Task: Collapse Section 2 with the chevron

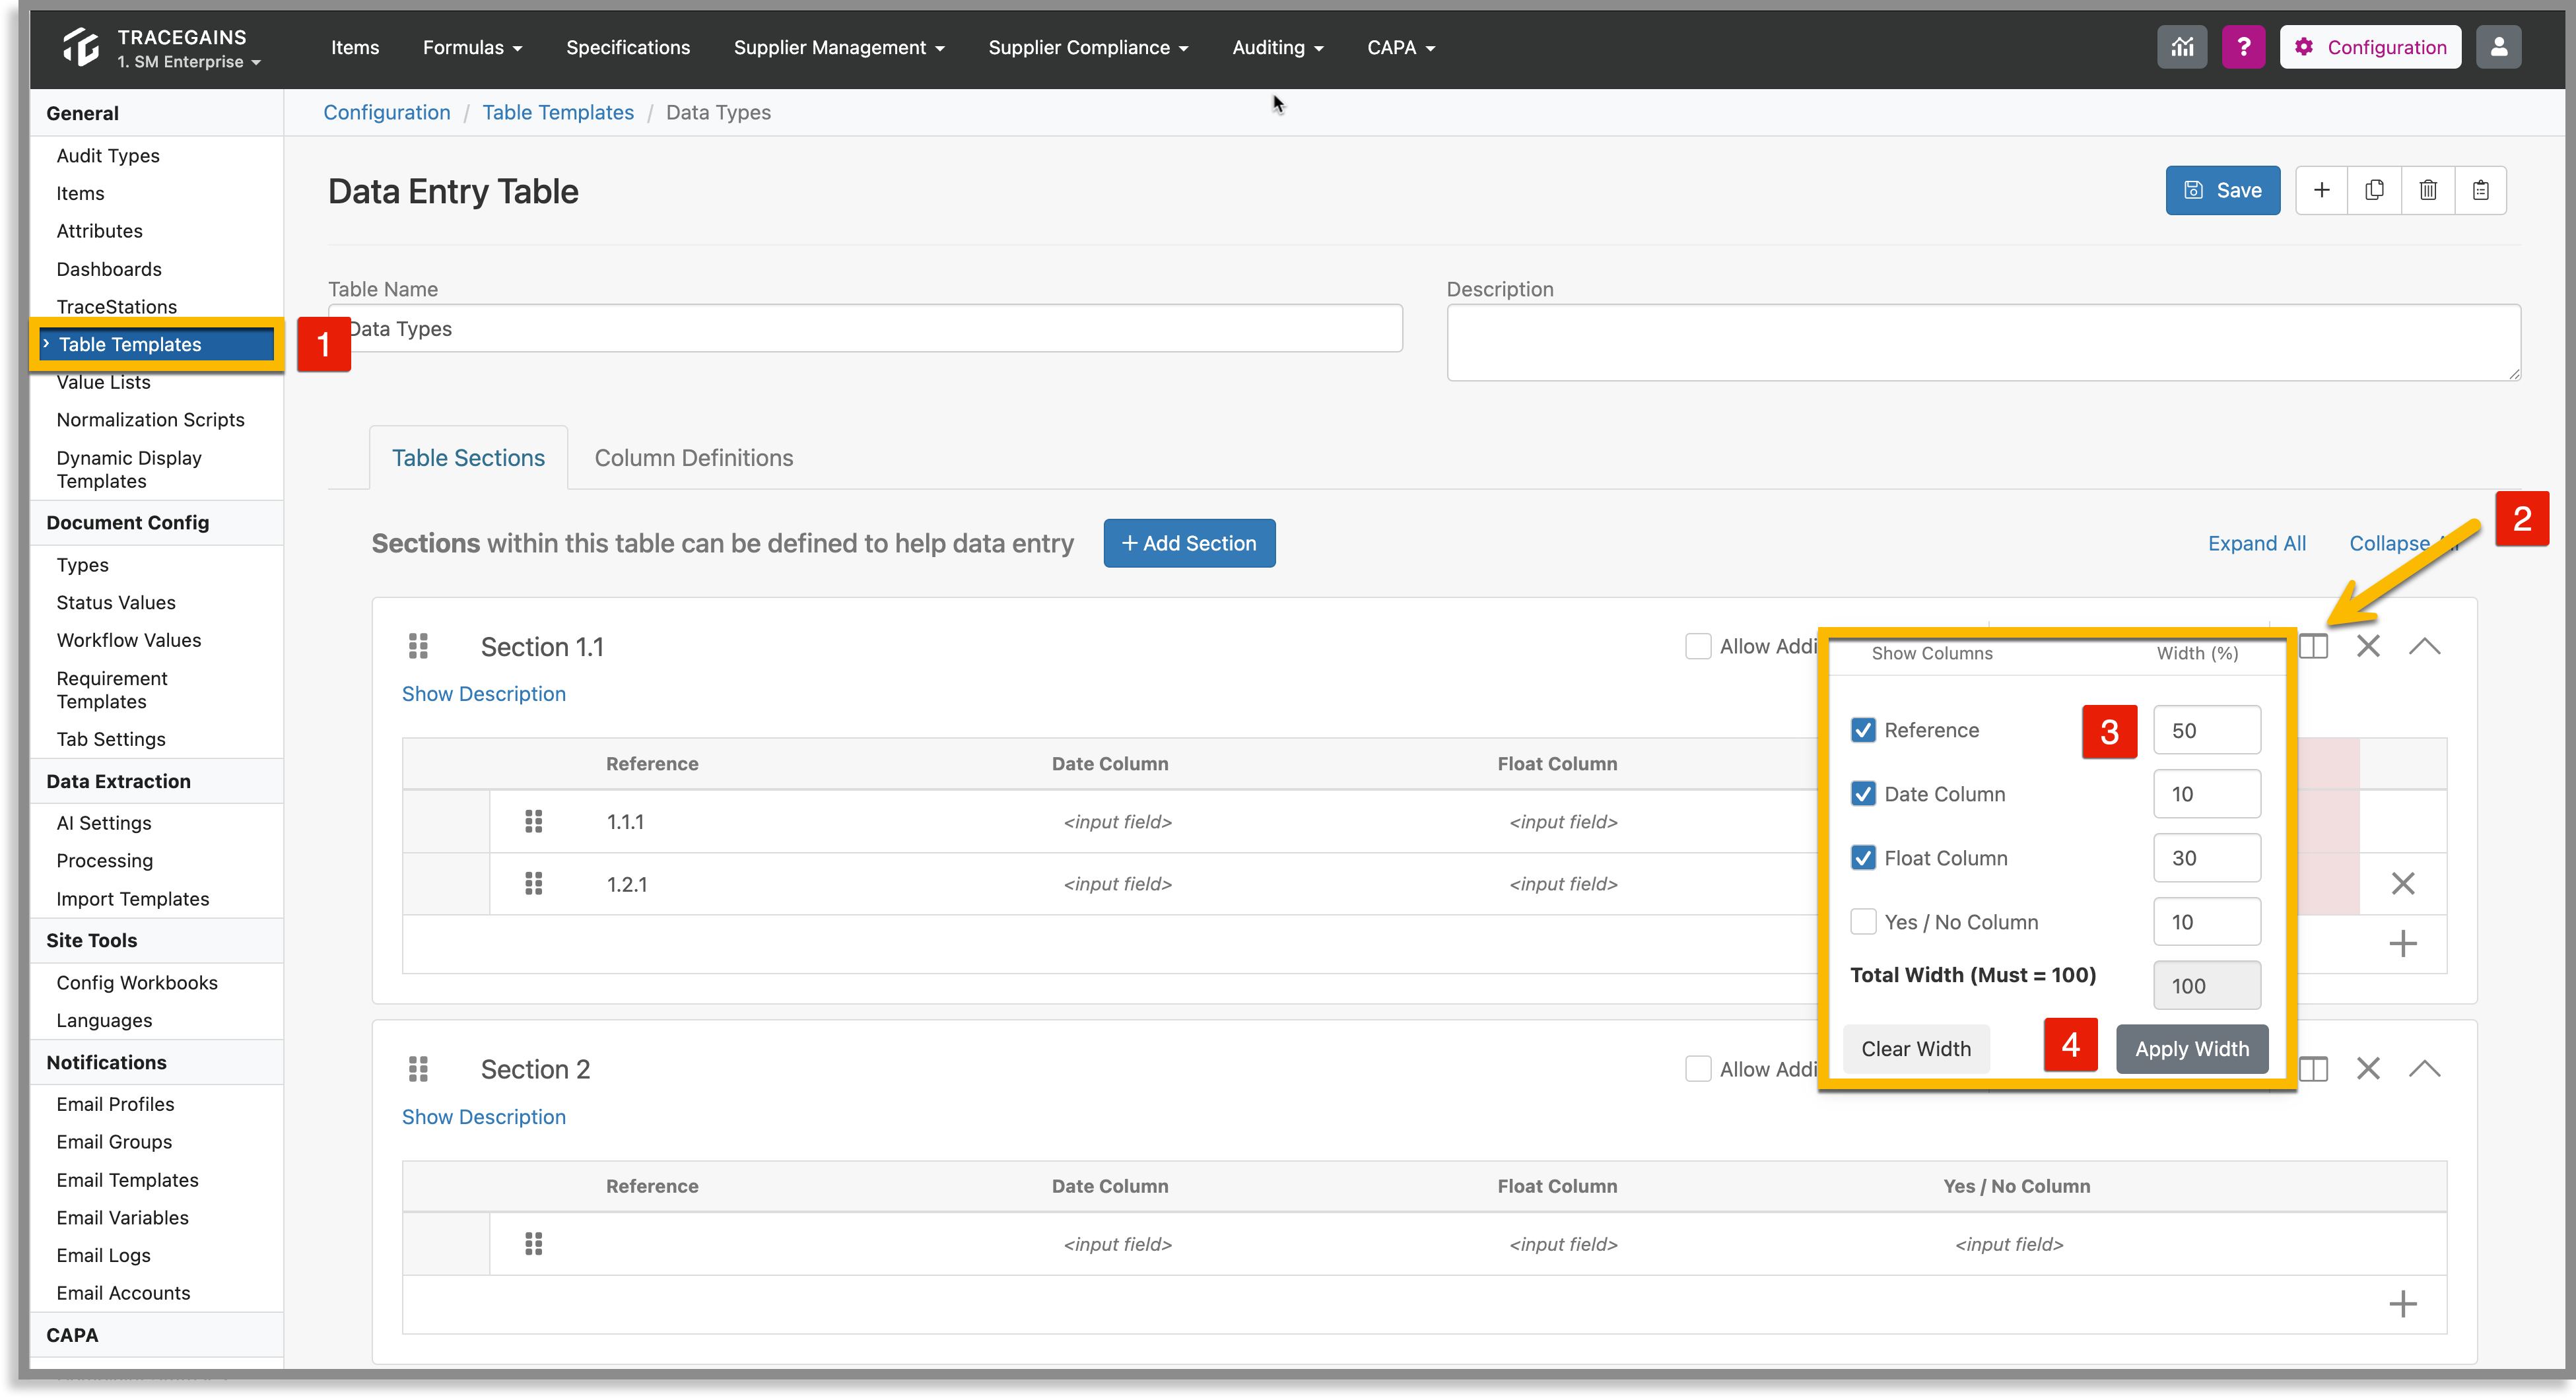Action: (x=2425, y=1069)
